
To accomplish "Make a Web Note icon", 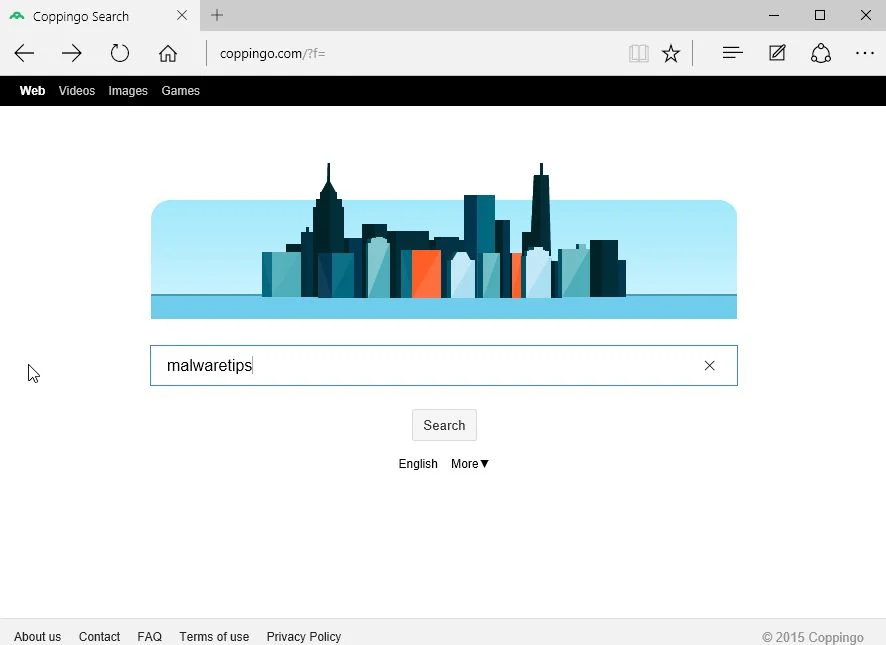I will pos(778,53).
